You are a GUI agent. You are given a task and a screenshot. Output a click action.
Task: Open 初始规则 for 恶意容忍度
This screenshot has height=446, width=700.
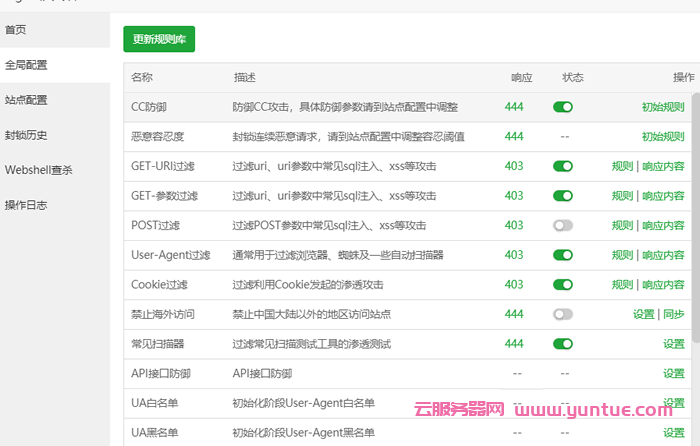click(x=662, y=136)
